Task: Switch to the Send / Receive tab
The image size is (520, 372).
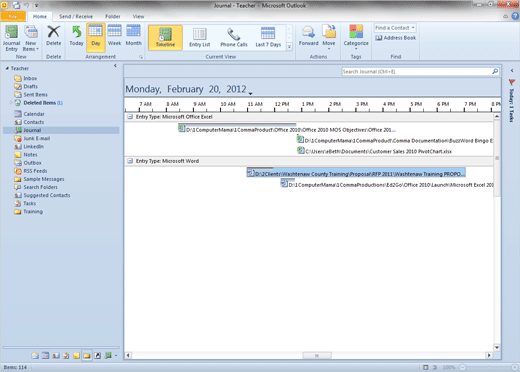Action: 76,16
